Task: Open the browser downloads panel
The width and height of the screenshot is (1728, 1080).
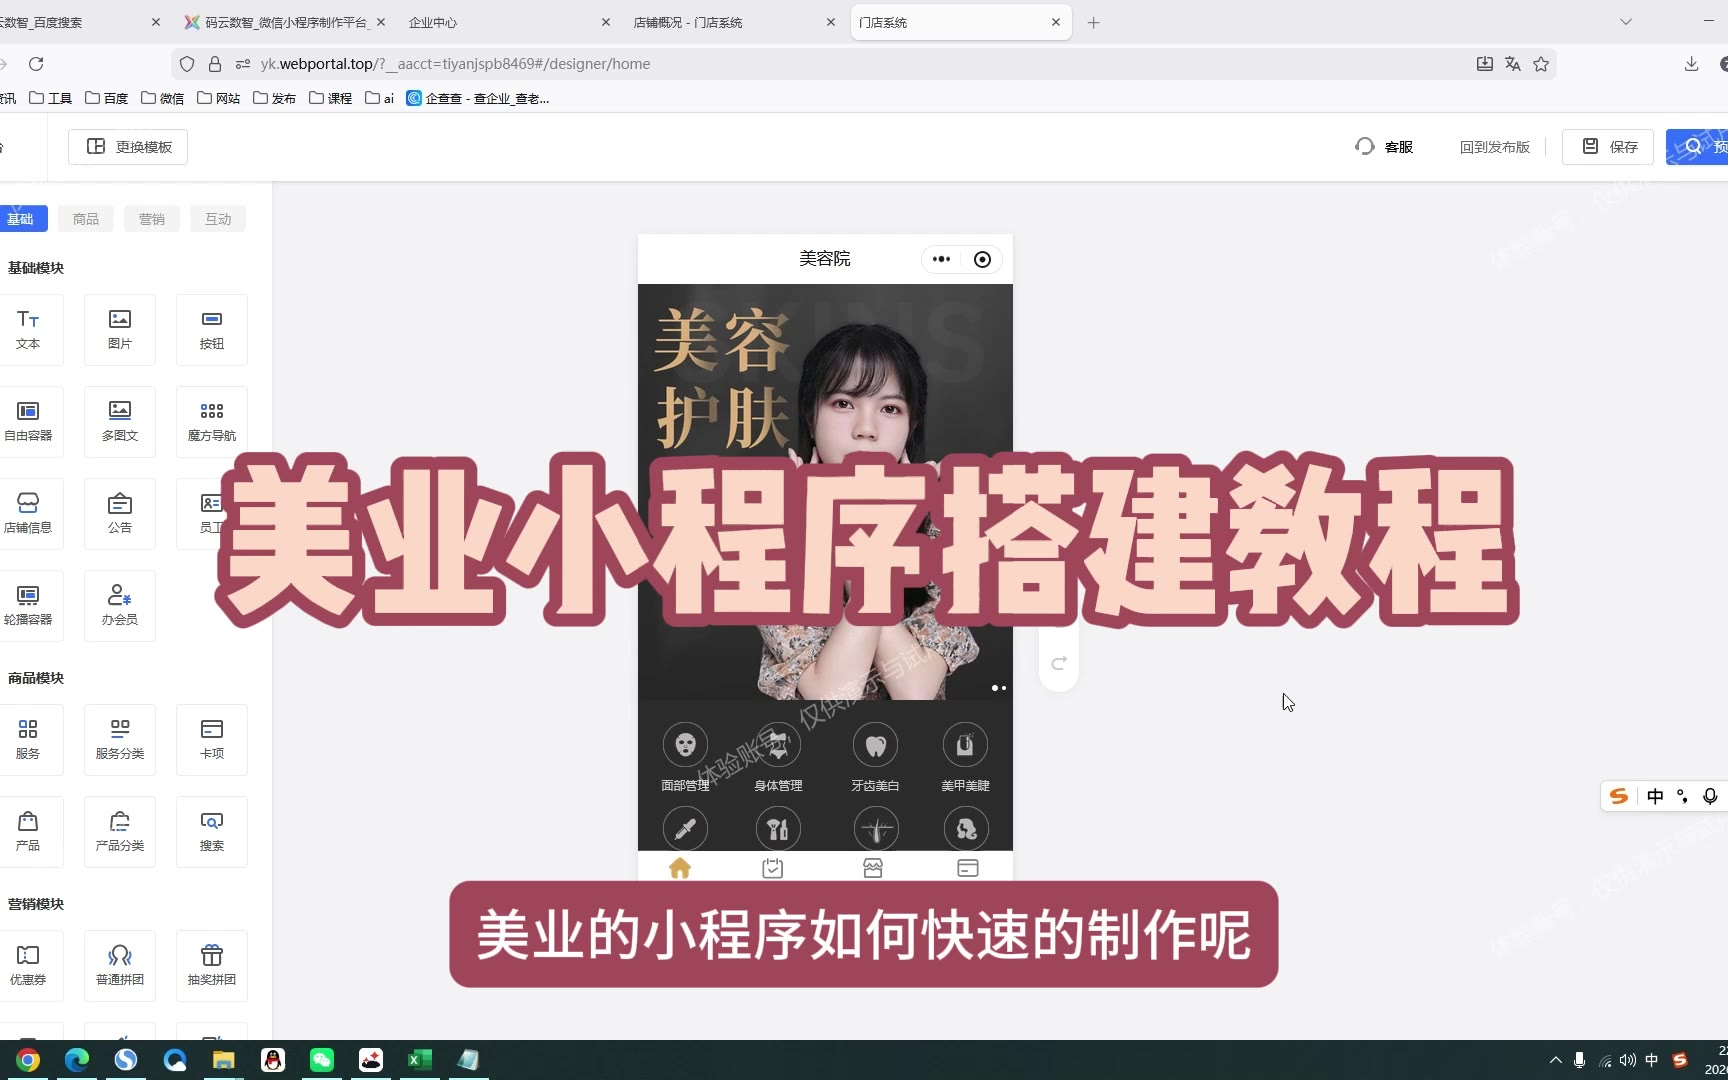Action: tap(1691, 64)
